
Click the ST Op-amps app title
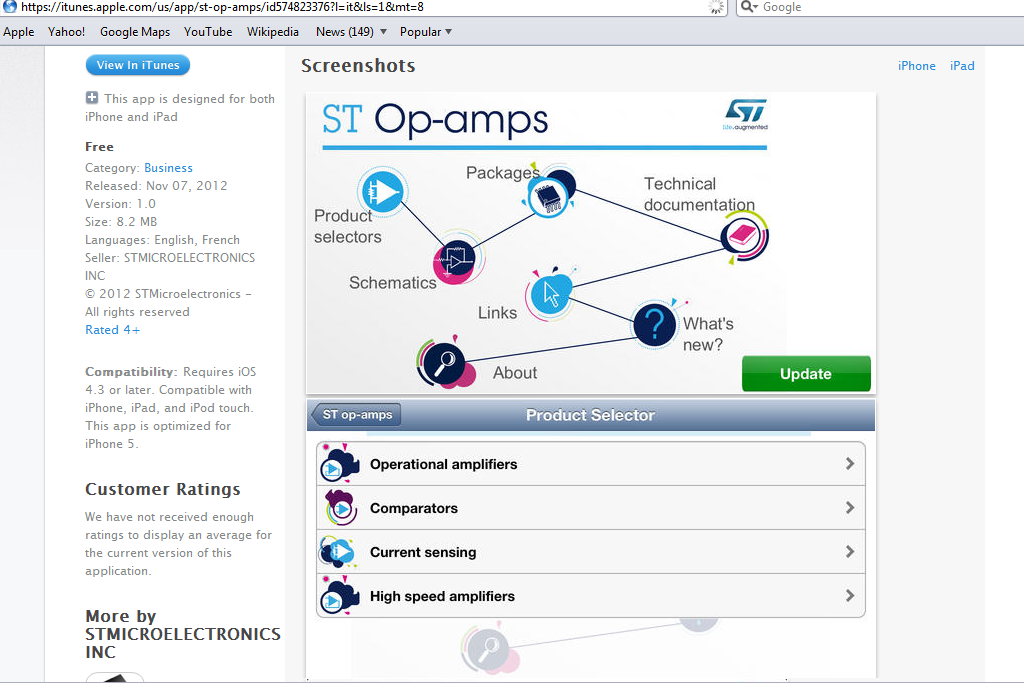coord(435,120)
